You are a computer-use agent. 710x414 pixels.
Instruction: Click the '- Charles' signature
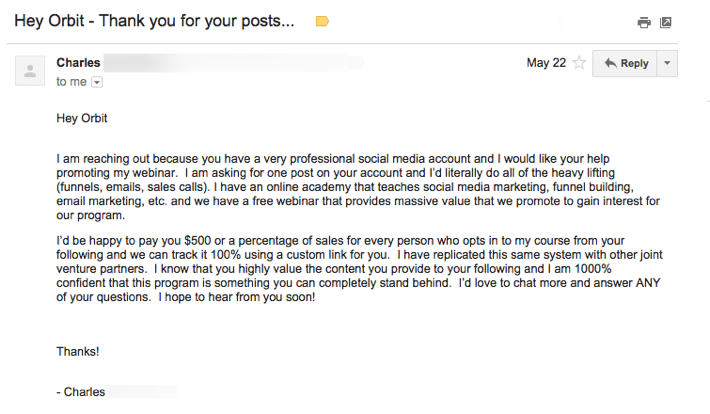(81, 392)
